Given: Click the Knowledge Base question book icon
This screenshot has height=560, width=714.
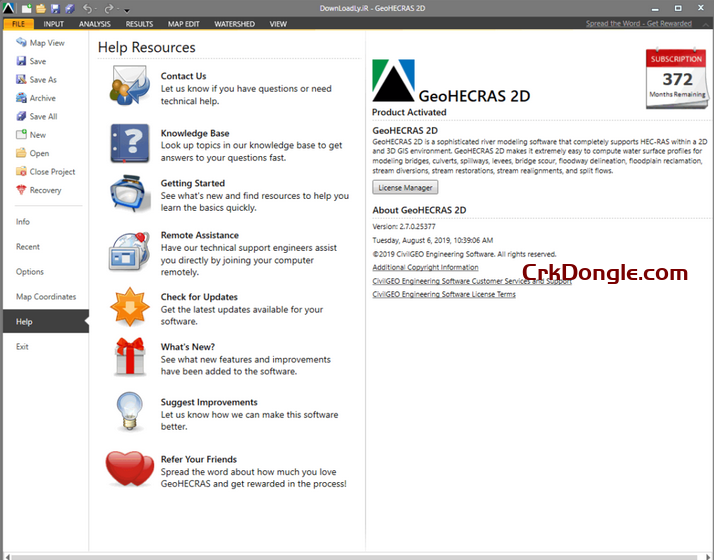Looking at the screenshot, I should [x=130, y=143].
